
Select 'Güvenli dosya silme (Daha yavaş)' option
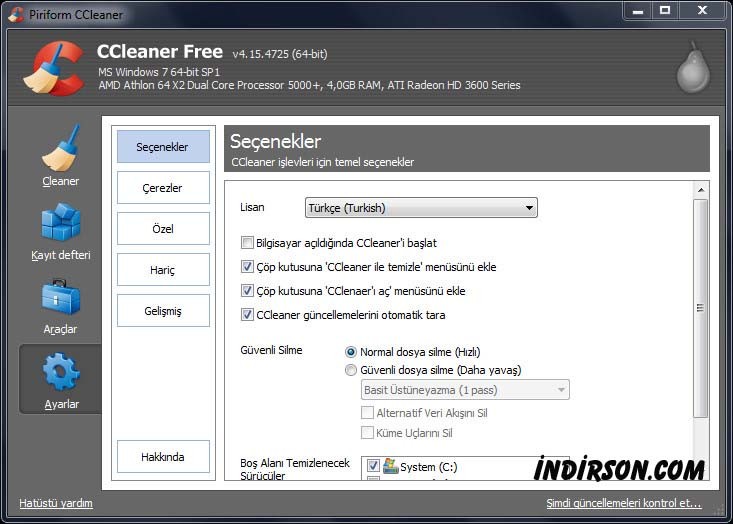tap(351, 370)
